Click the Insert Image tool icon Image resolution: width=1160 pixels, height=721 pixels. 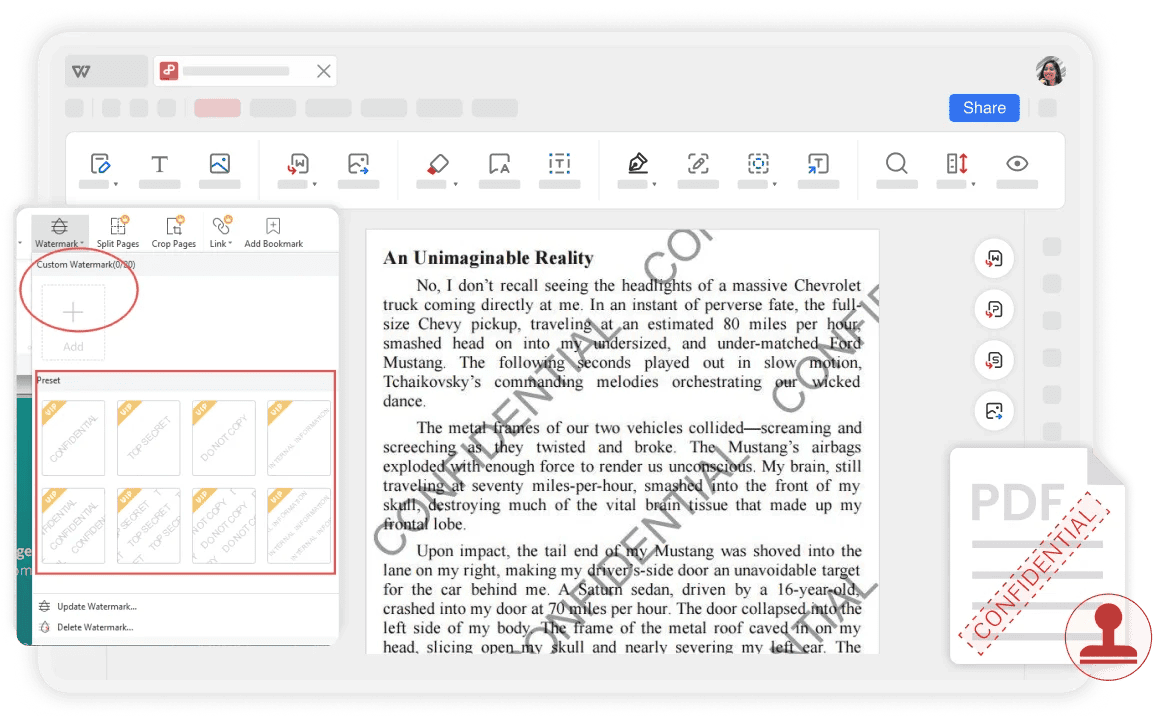coord(220,163)
